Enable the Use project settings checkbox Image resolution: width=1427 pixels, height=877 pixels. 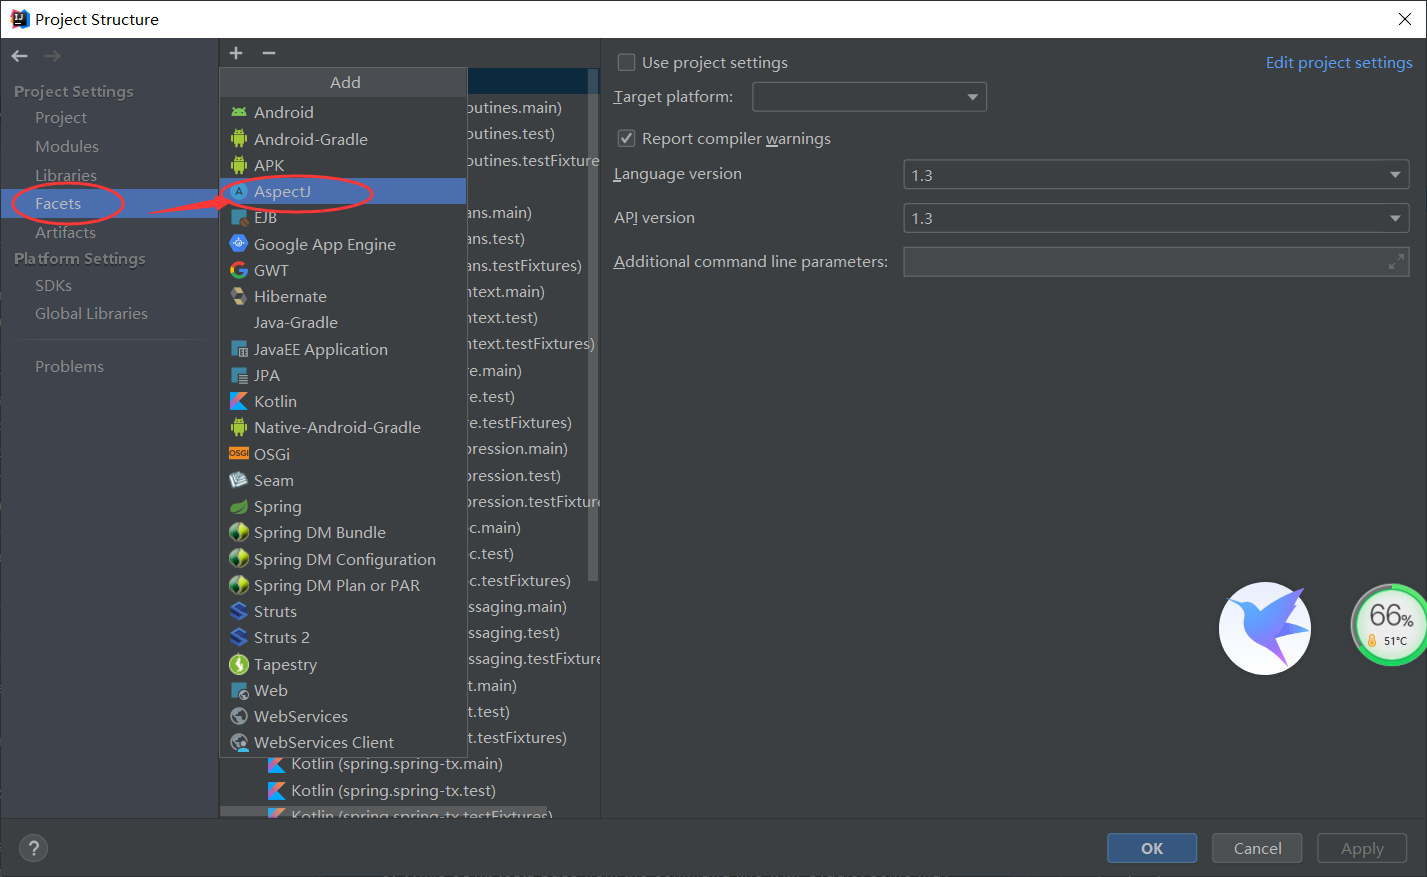point(625,61)
